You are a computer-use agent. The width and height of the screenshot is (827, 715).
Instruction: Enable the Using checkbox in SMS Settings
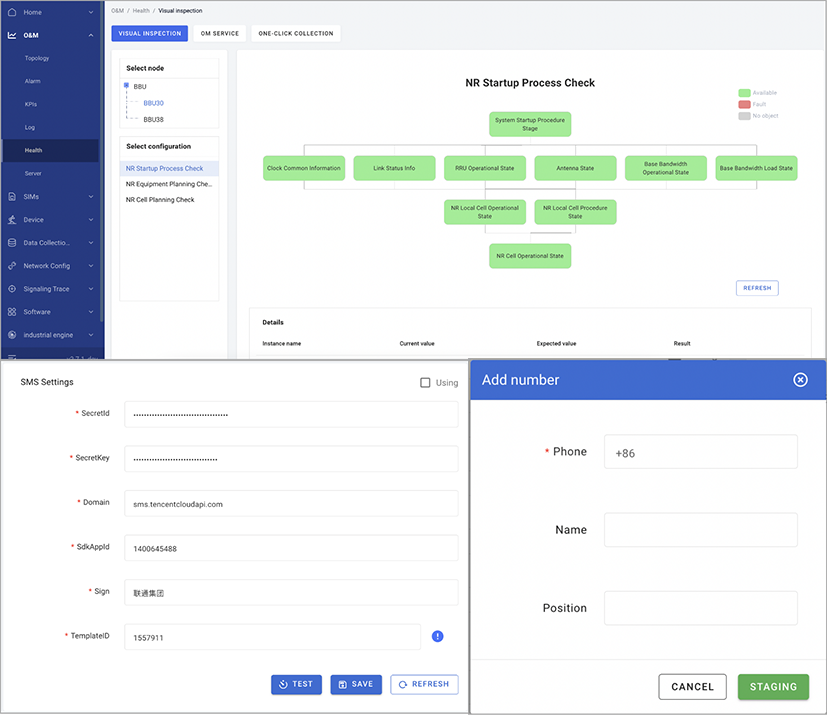click(x=425, y=383)
